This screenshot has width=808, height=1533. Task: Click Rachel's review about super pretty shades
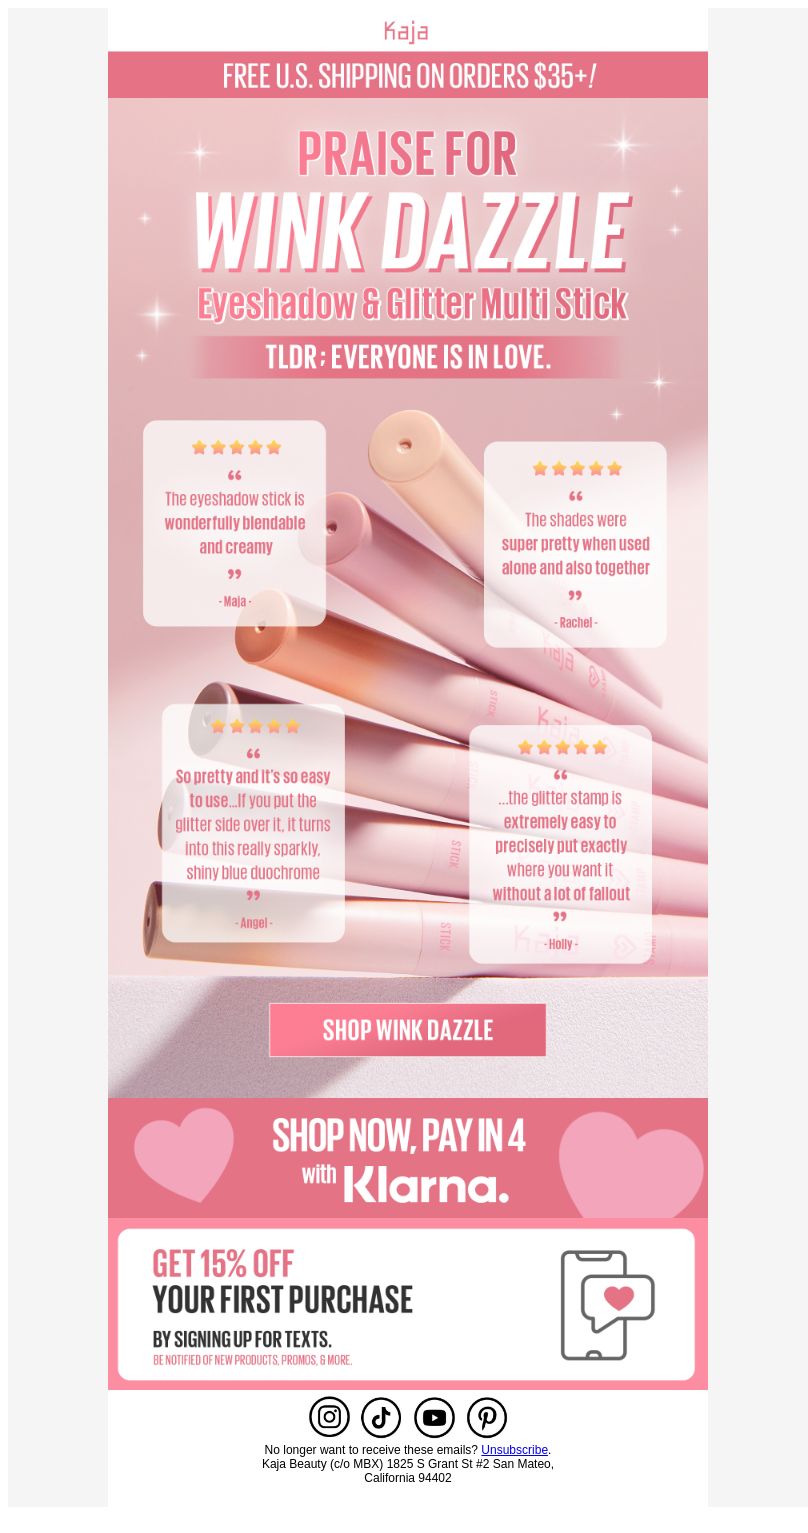[575, 544]
